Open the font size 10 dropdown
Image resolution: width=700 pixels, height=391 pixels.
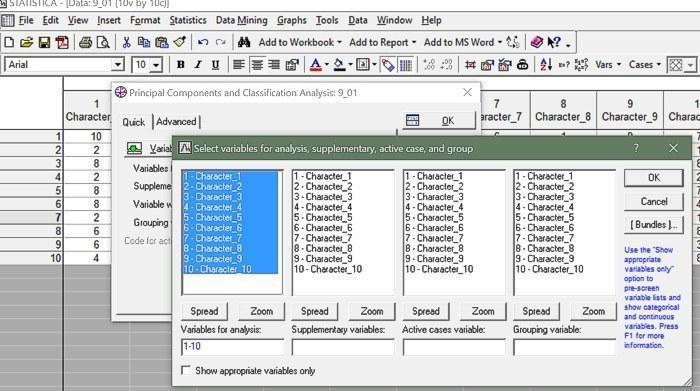(x=156, y=65)
